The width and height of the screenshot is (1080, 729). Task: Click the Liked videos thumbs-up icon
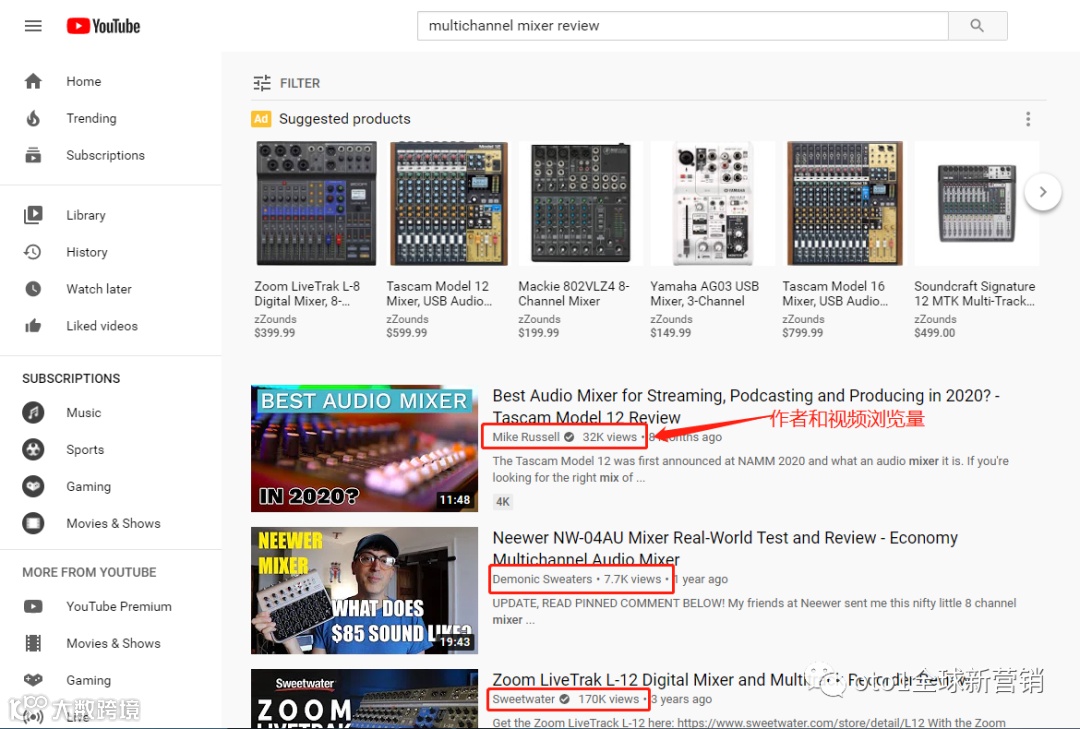click(x=33, y=326)
